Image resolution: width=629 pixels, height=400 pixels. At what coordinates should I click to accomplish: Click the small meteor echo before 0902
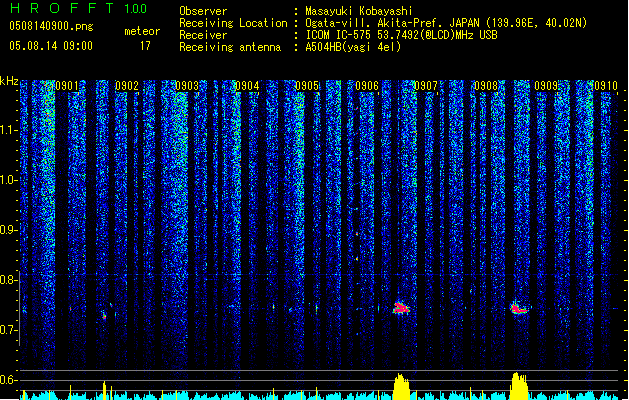point(104,316)
